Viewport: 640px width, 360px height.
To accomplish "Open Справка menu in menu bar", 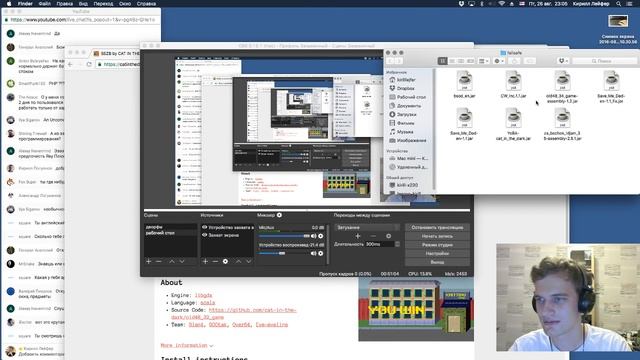I will (x=146, y=4).
